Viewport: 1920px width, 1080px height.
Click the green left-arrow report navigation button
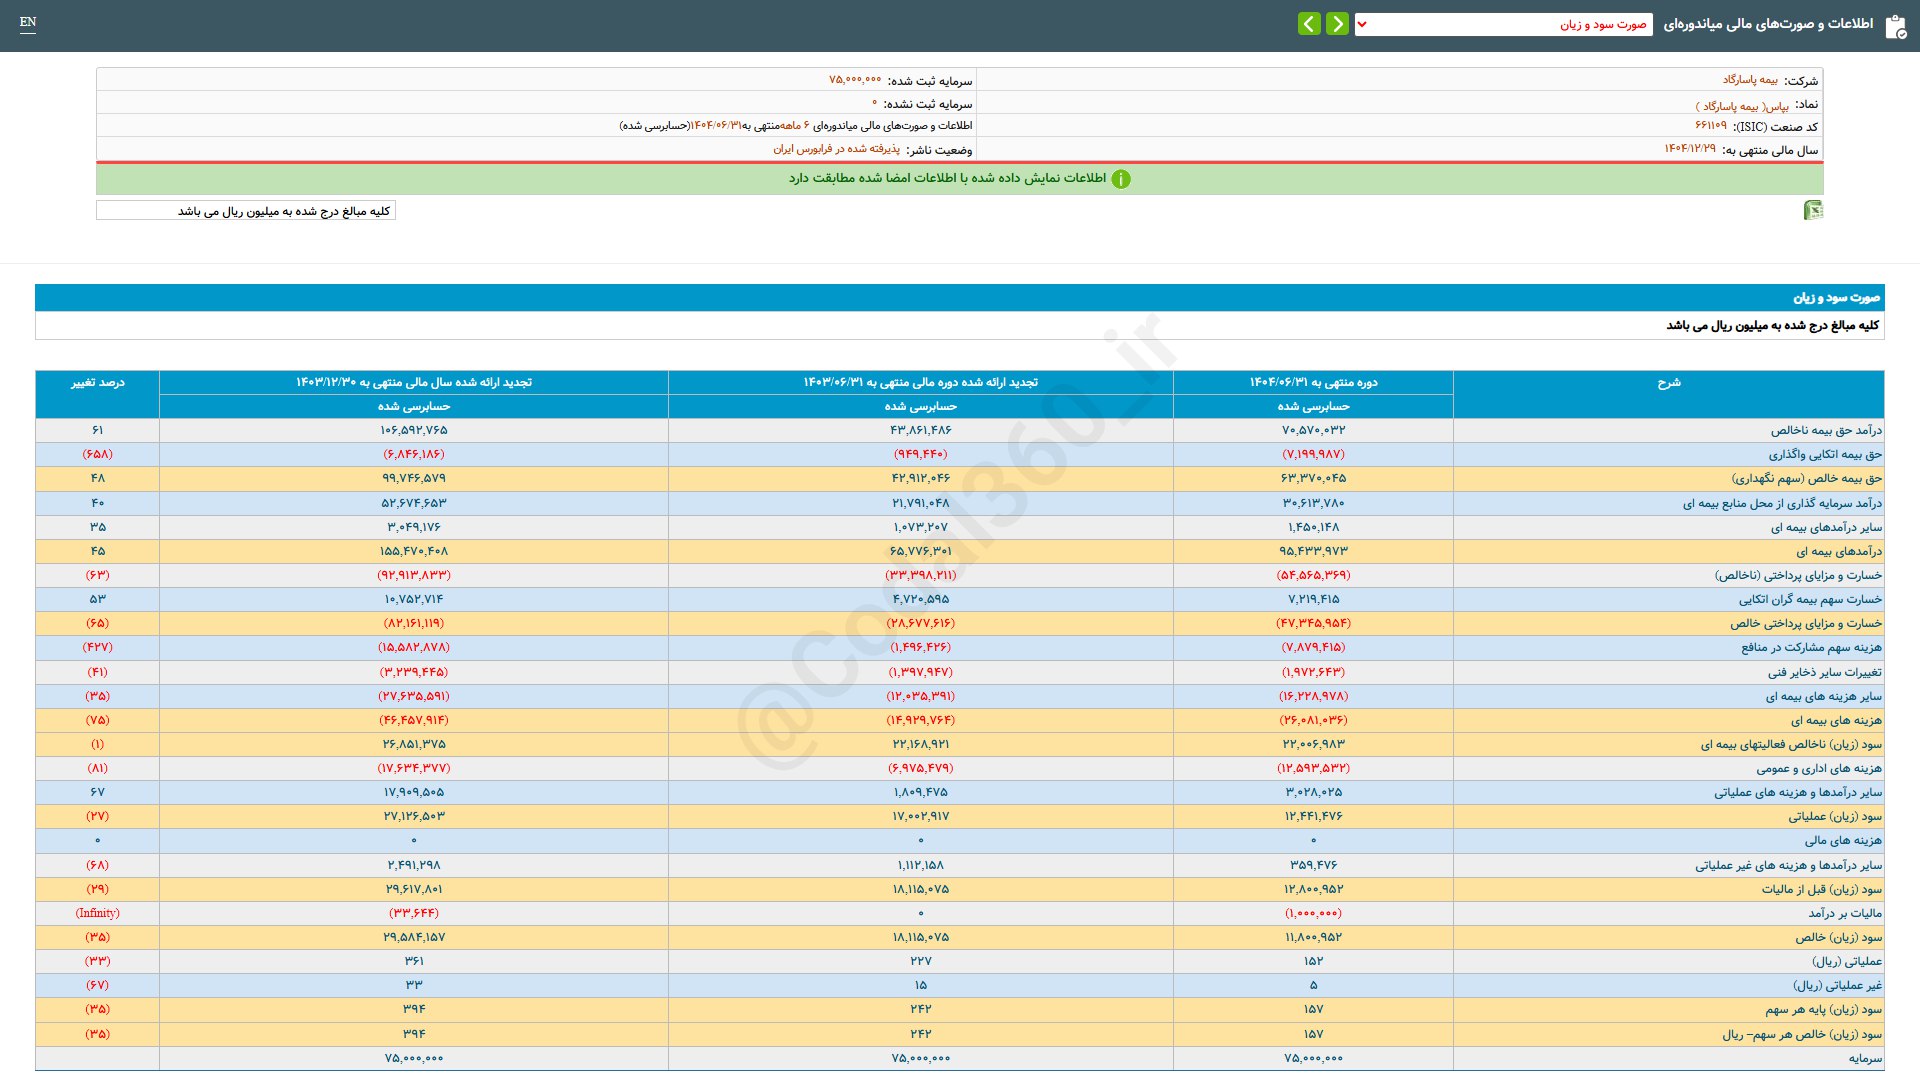1309,23
